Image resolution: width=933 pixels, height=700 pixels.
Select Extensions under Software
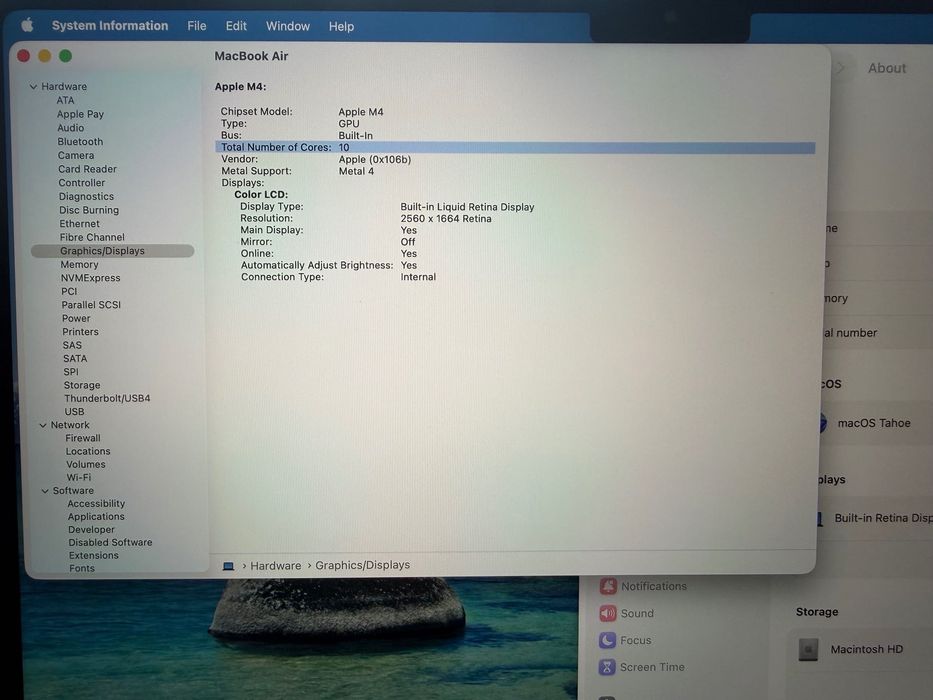(x=93, y=555)
